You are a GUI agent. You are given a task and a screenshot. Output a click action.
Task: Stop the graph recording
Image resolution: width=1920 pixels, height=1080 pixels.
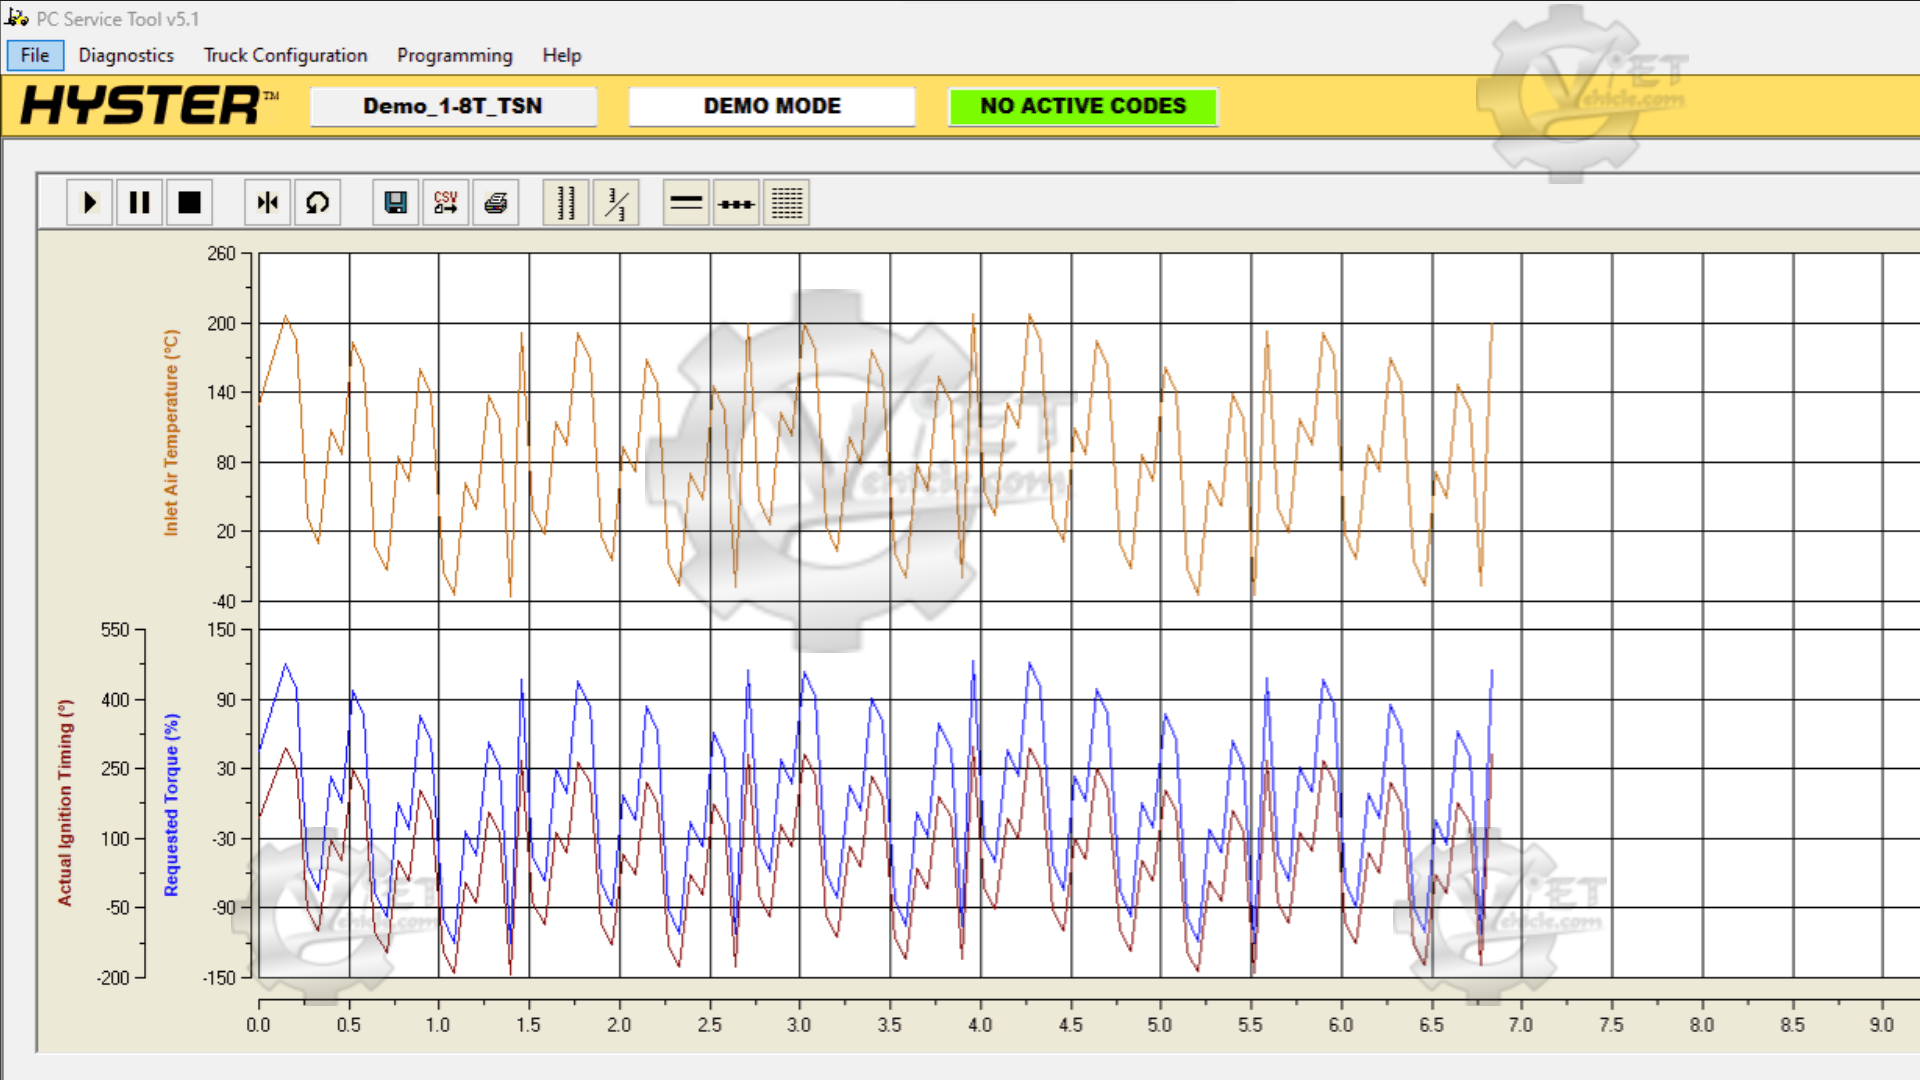(x=189, y=203)
